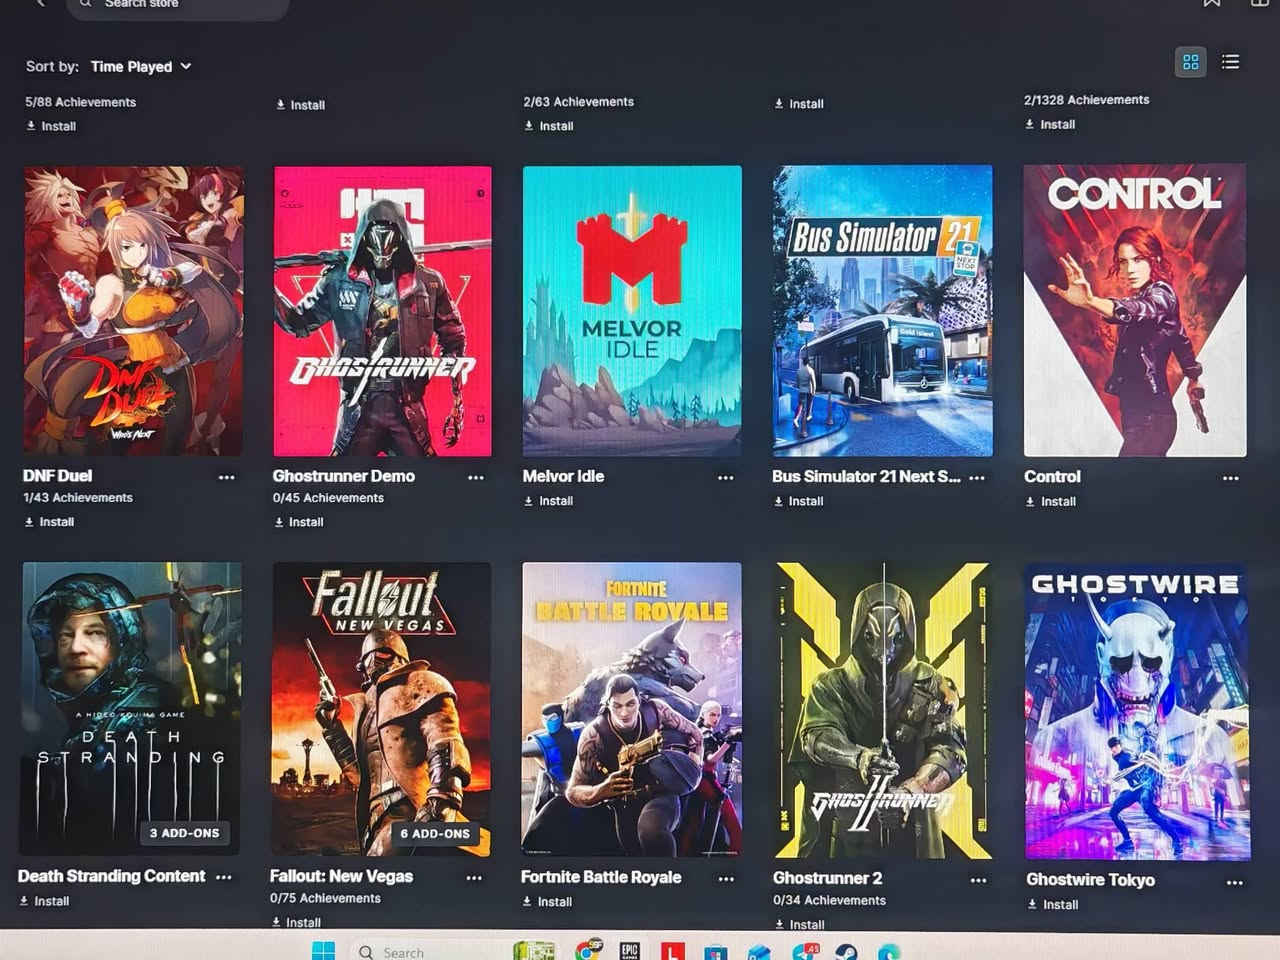Install DNF Duel
Viewport: 1280px width, 960px height.
49,522
